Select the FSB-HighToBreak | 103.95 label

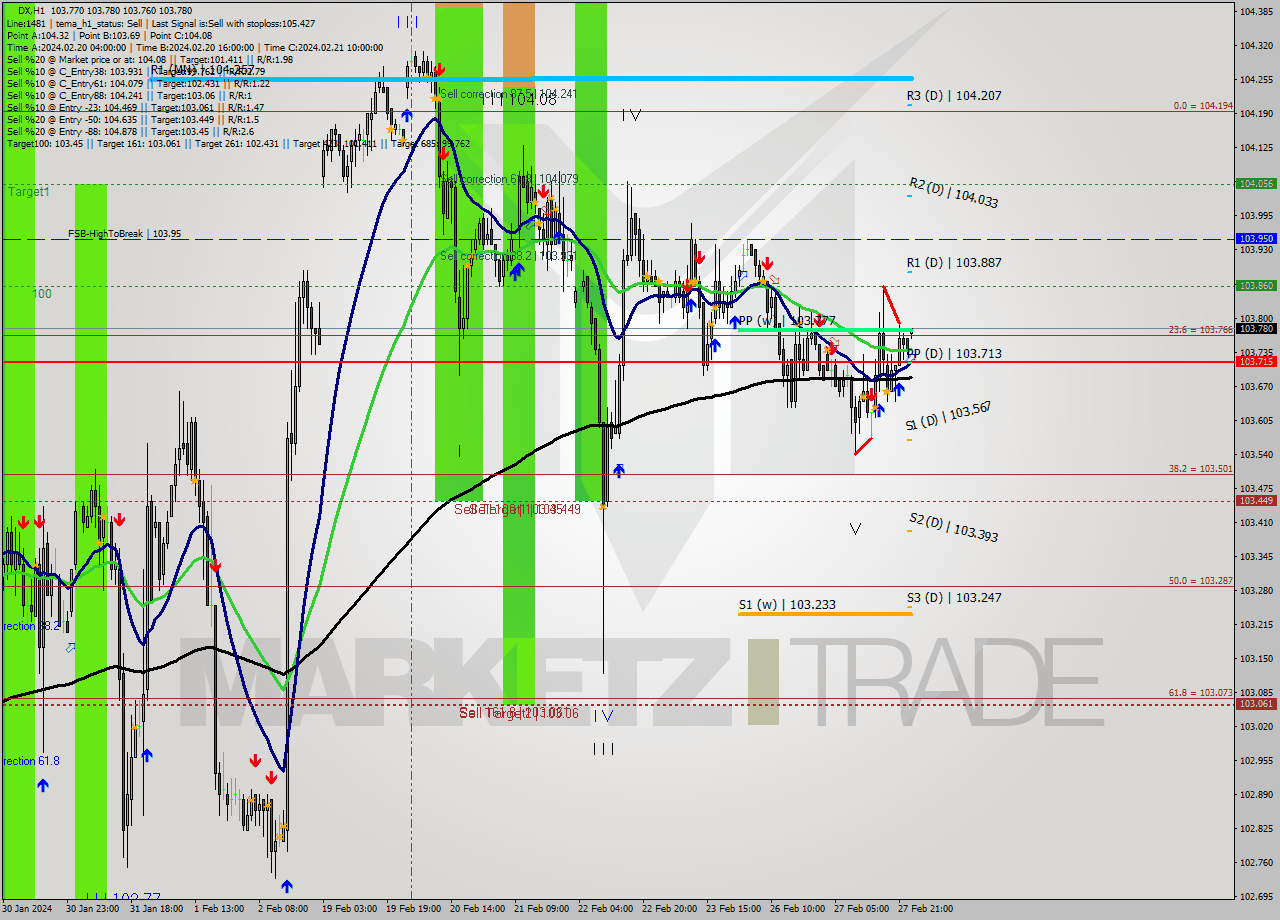tap(124, 234)
